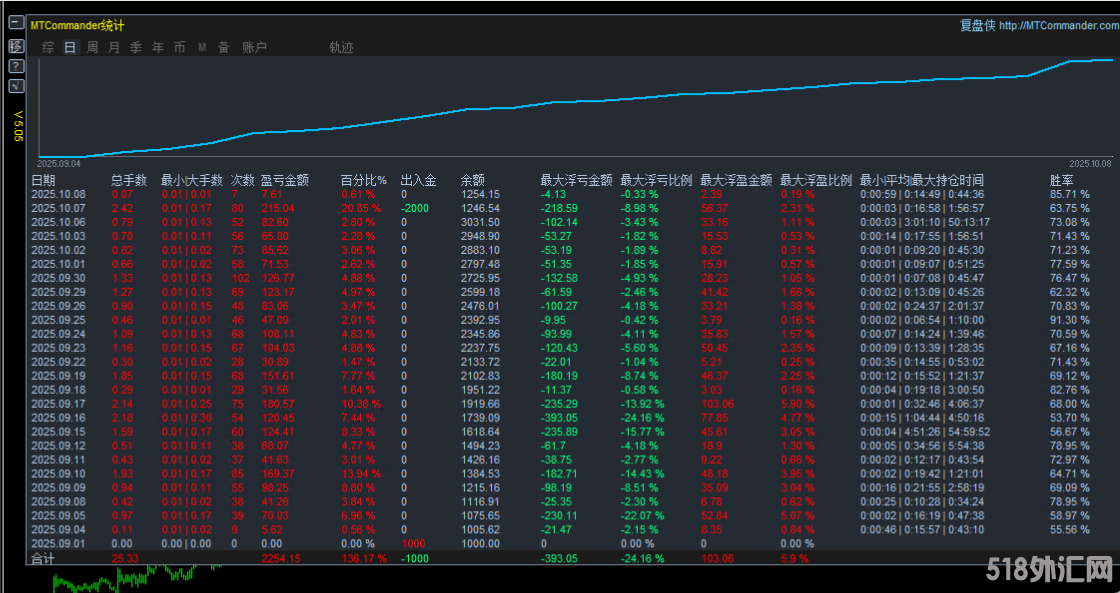Select the 年 yearly tab
The image size is (1120, 593).
click(158, 47)
